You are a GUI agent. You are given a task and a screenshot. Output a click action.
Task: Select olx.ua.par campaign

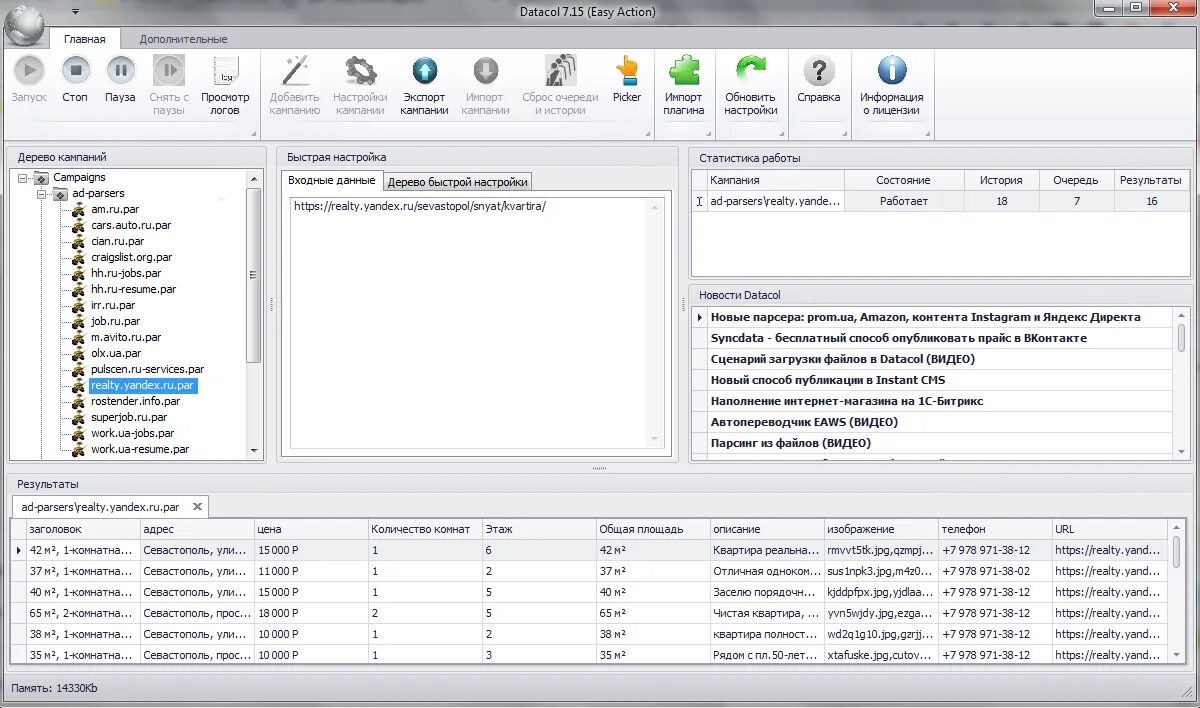[116, 353]
